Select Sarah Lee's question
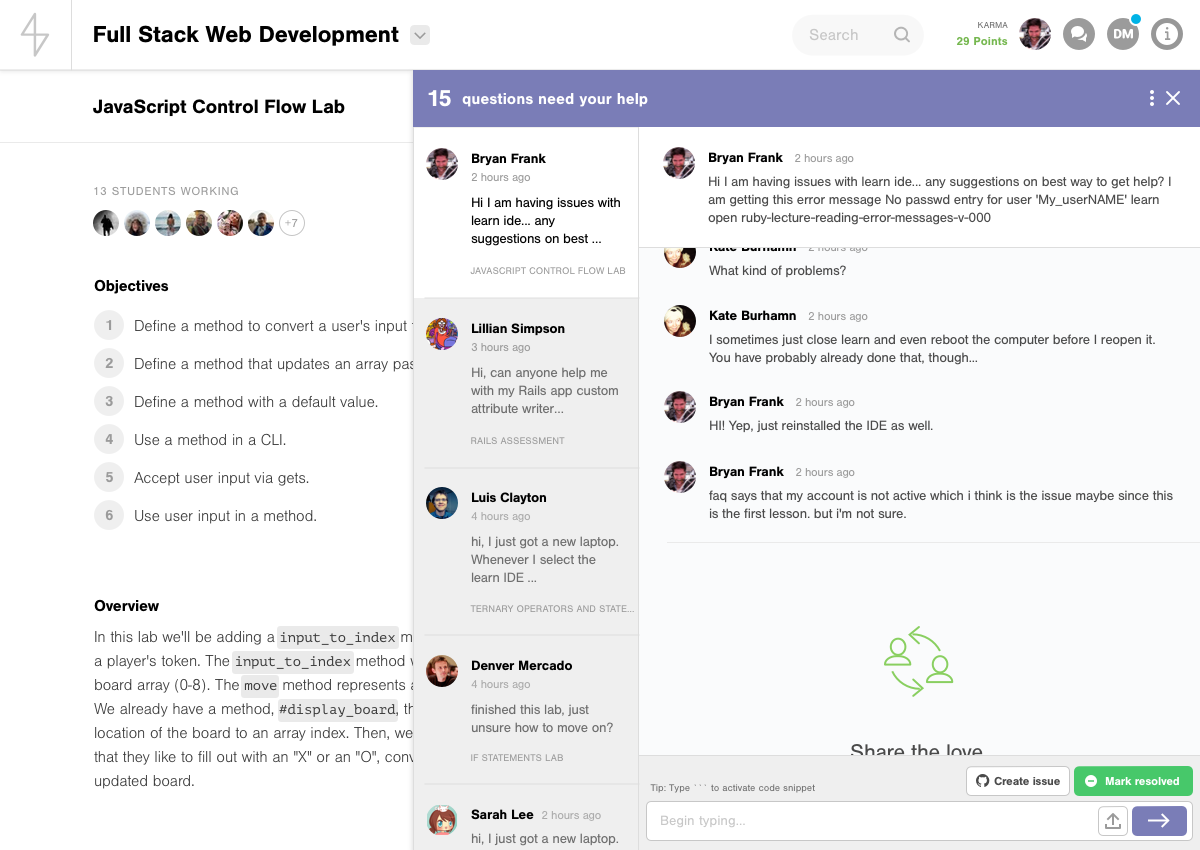 [526, 819]
